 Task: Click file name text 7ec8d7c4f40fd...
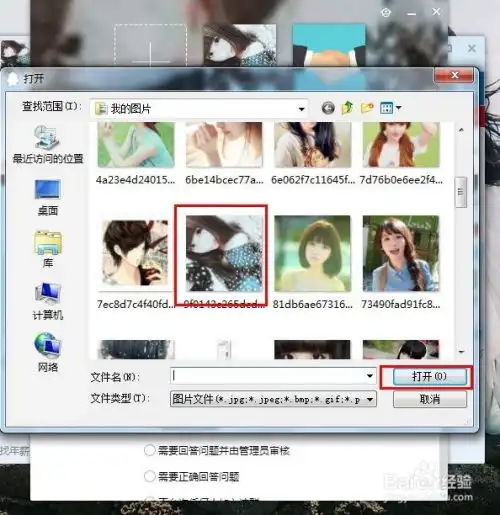point(136,304)
